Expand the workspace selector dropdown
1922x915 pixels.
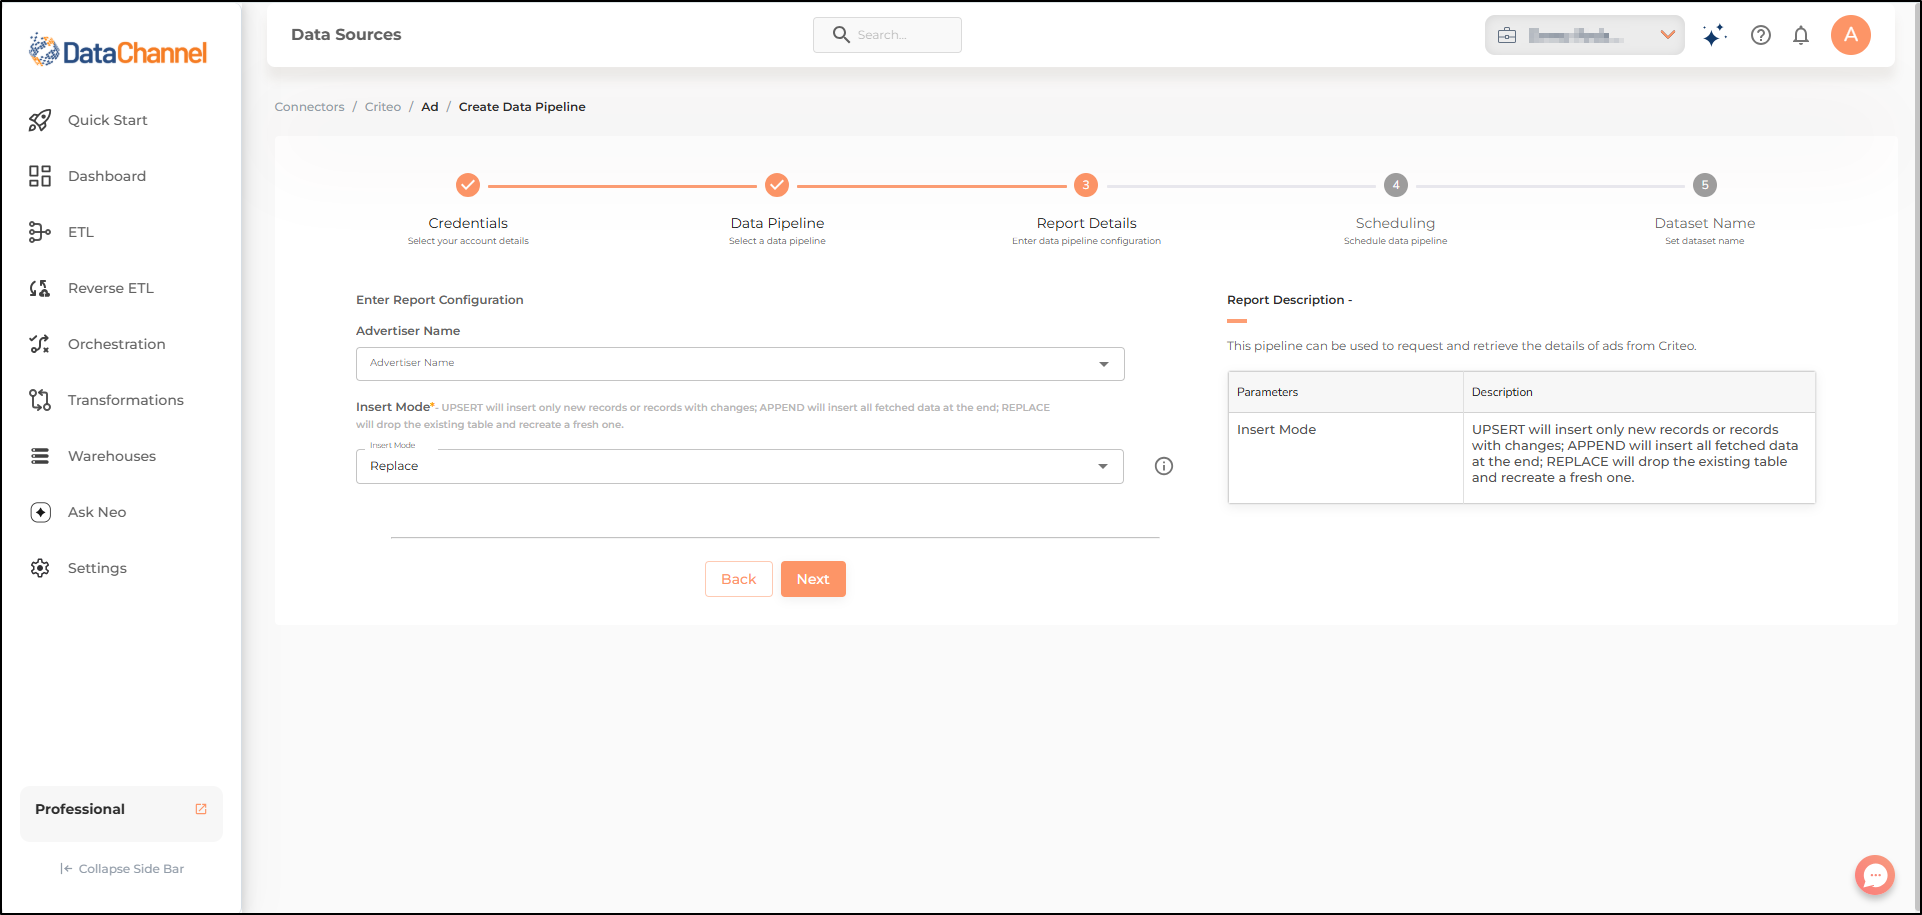1585,35
